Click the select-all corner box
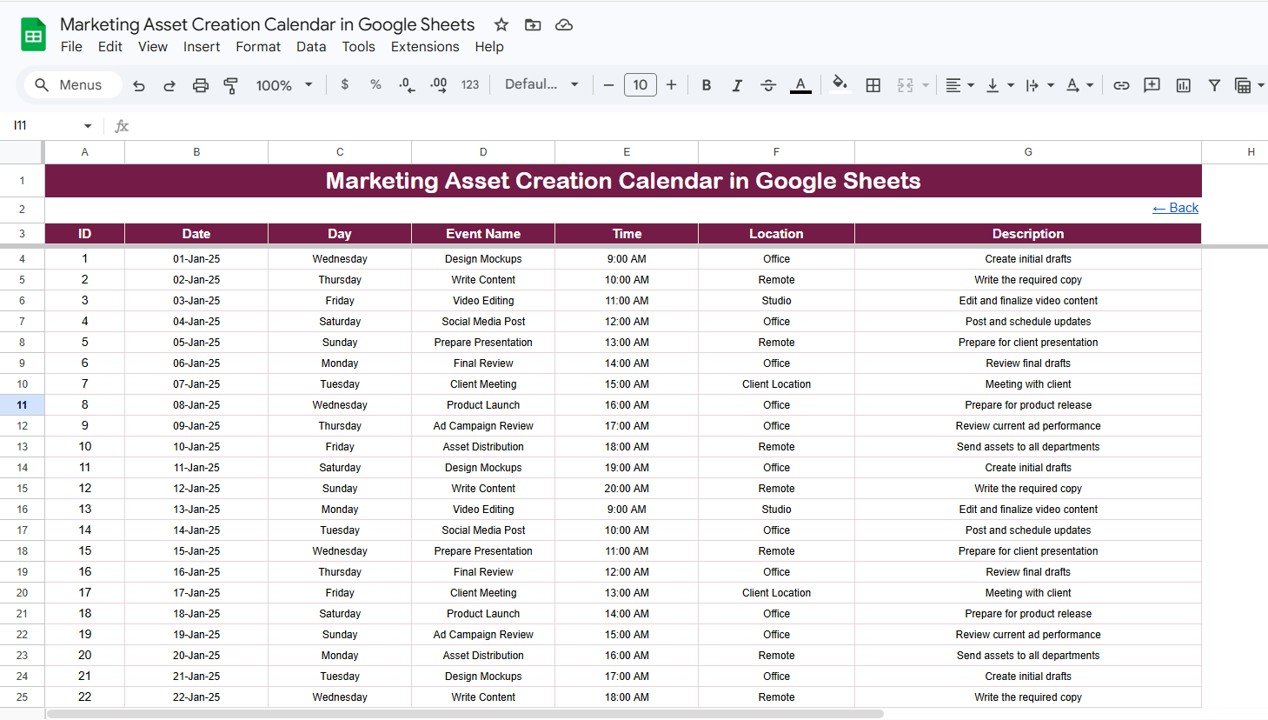The image size is (1268, 720). pos(22,152)
